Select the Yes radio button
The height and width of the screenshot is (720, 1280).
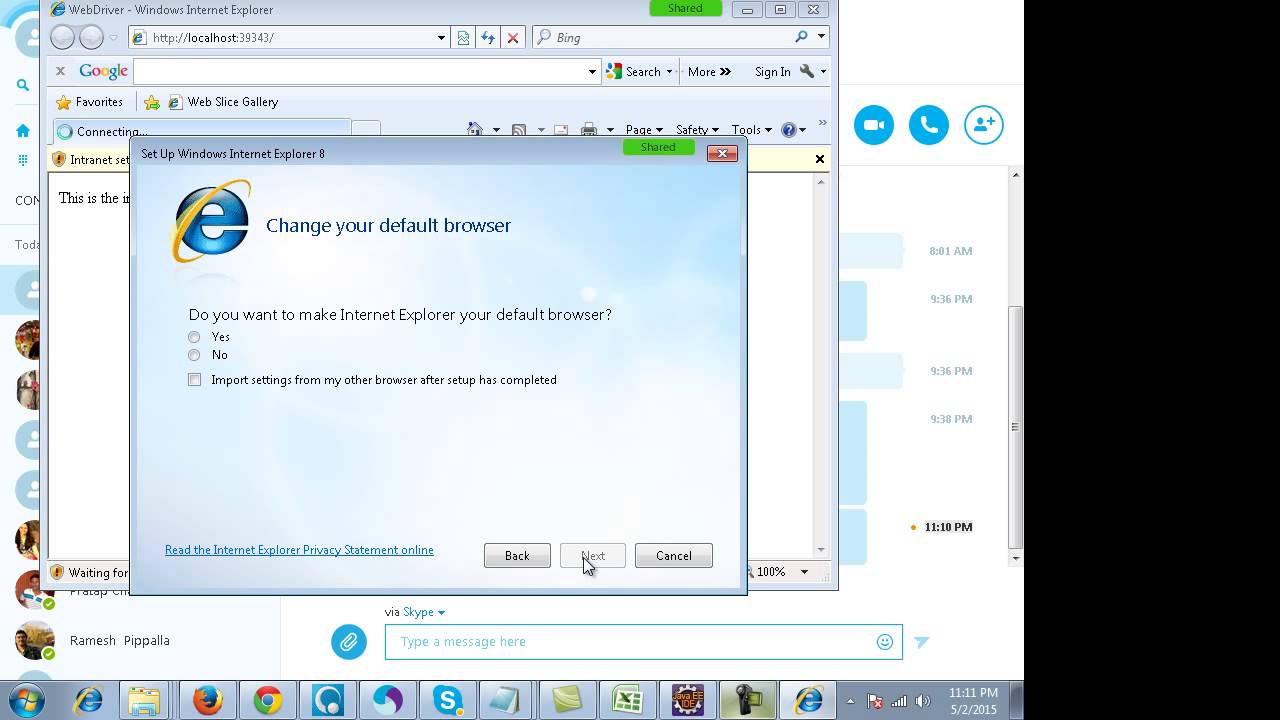(194, 337)
